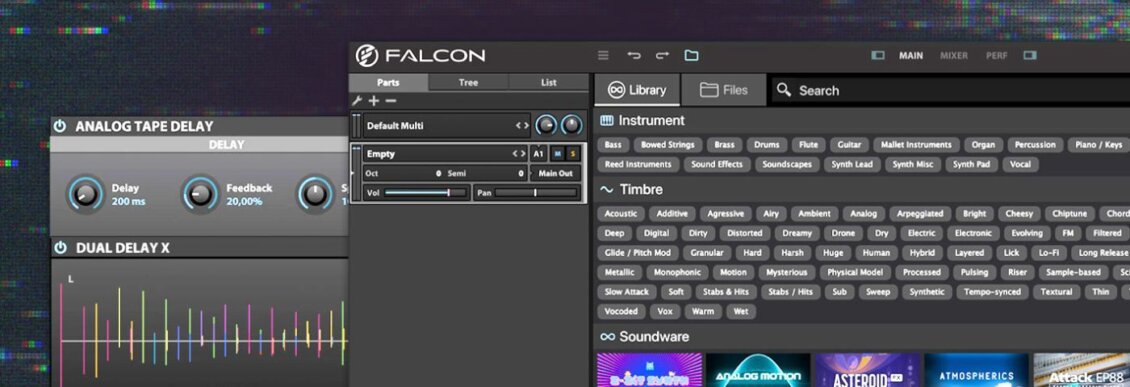Open the hamburger menu in Falcon header
1130x387 pixels.
pos(603,55)
